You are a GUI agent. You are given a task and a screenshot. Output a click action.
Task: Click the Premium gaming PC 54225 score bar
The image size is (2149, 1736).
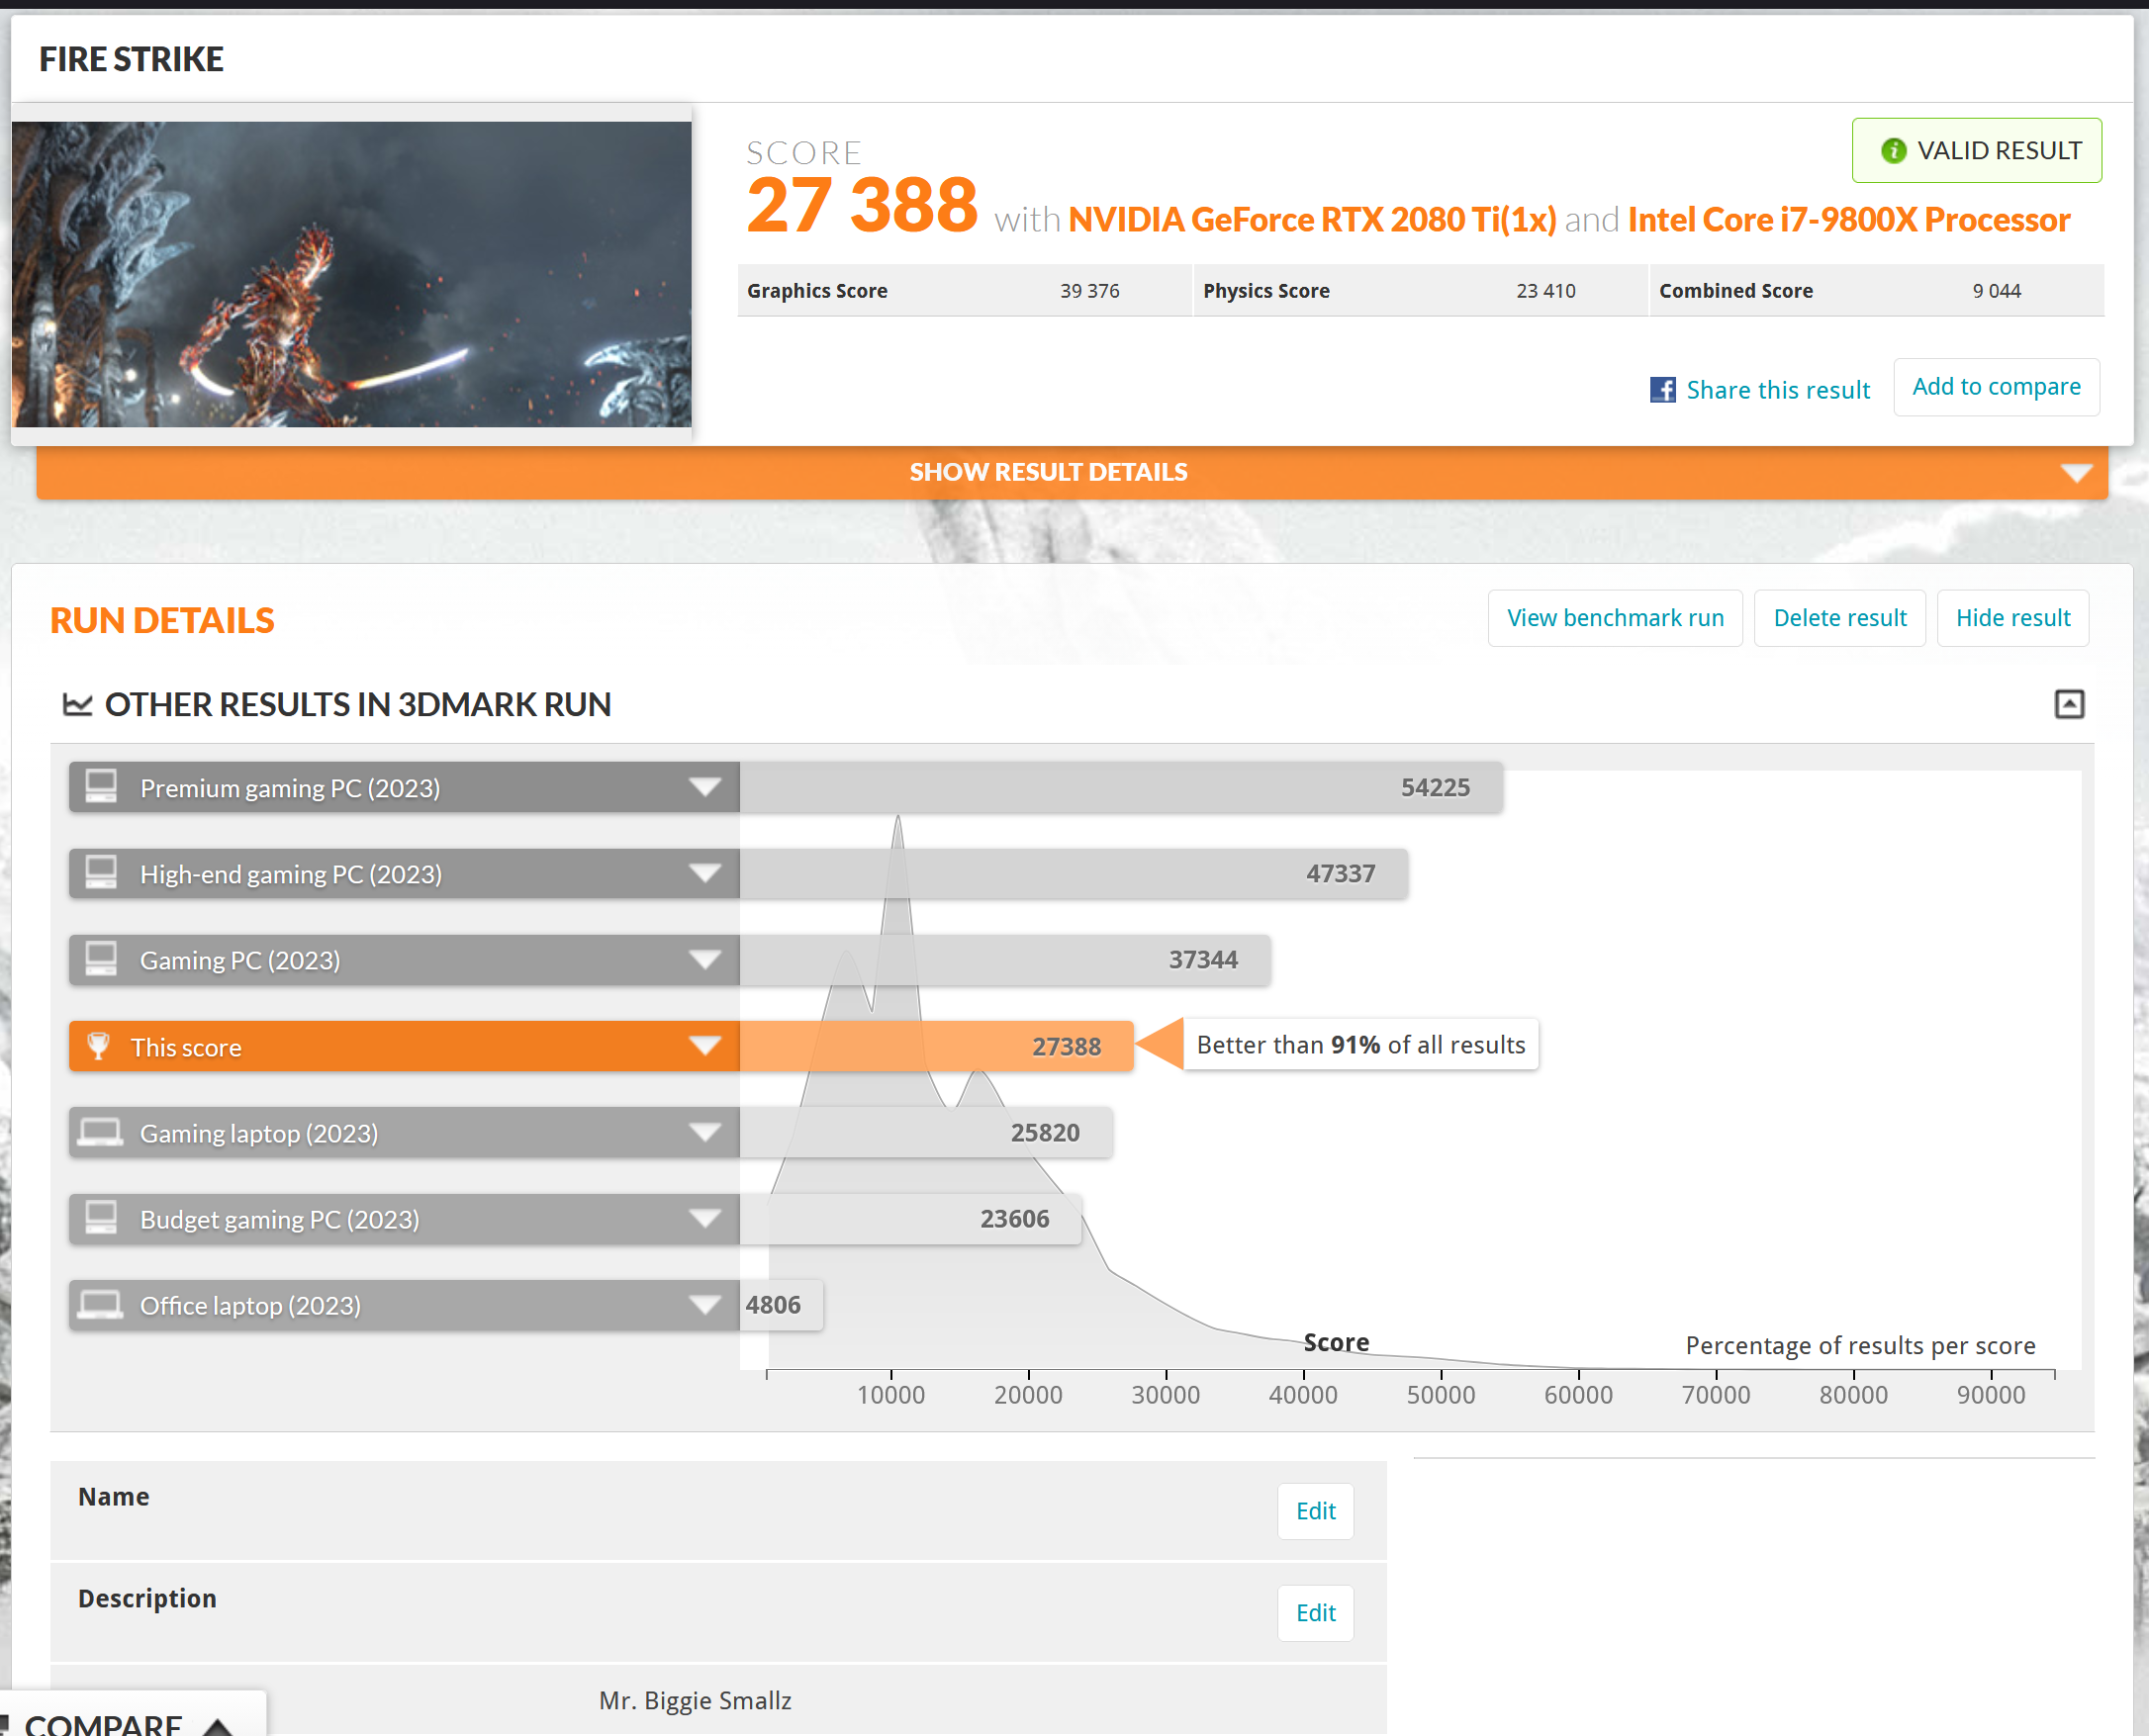coord(1121,788)
